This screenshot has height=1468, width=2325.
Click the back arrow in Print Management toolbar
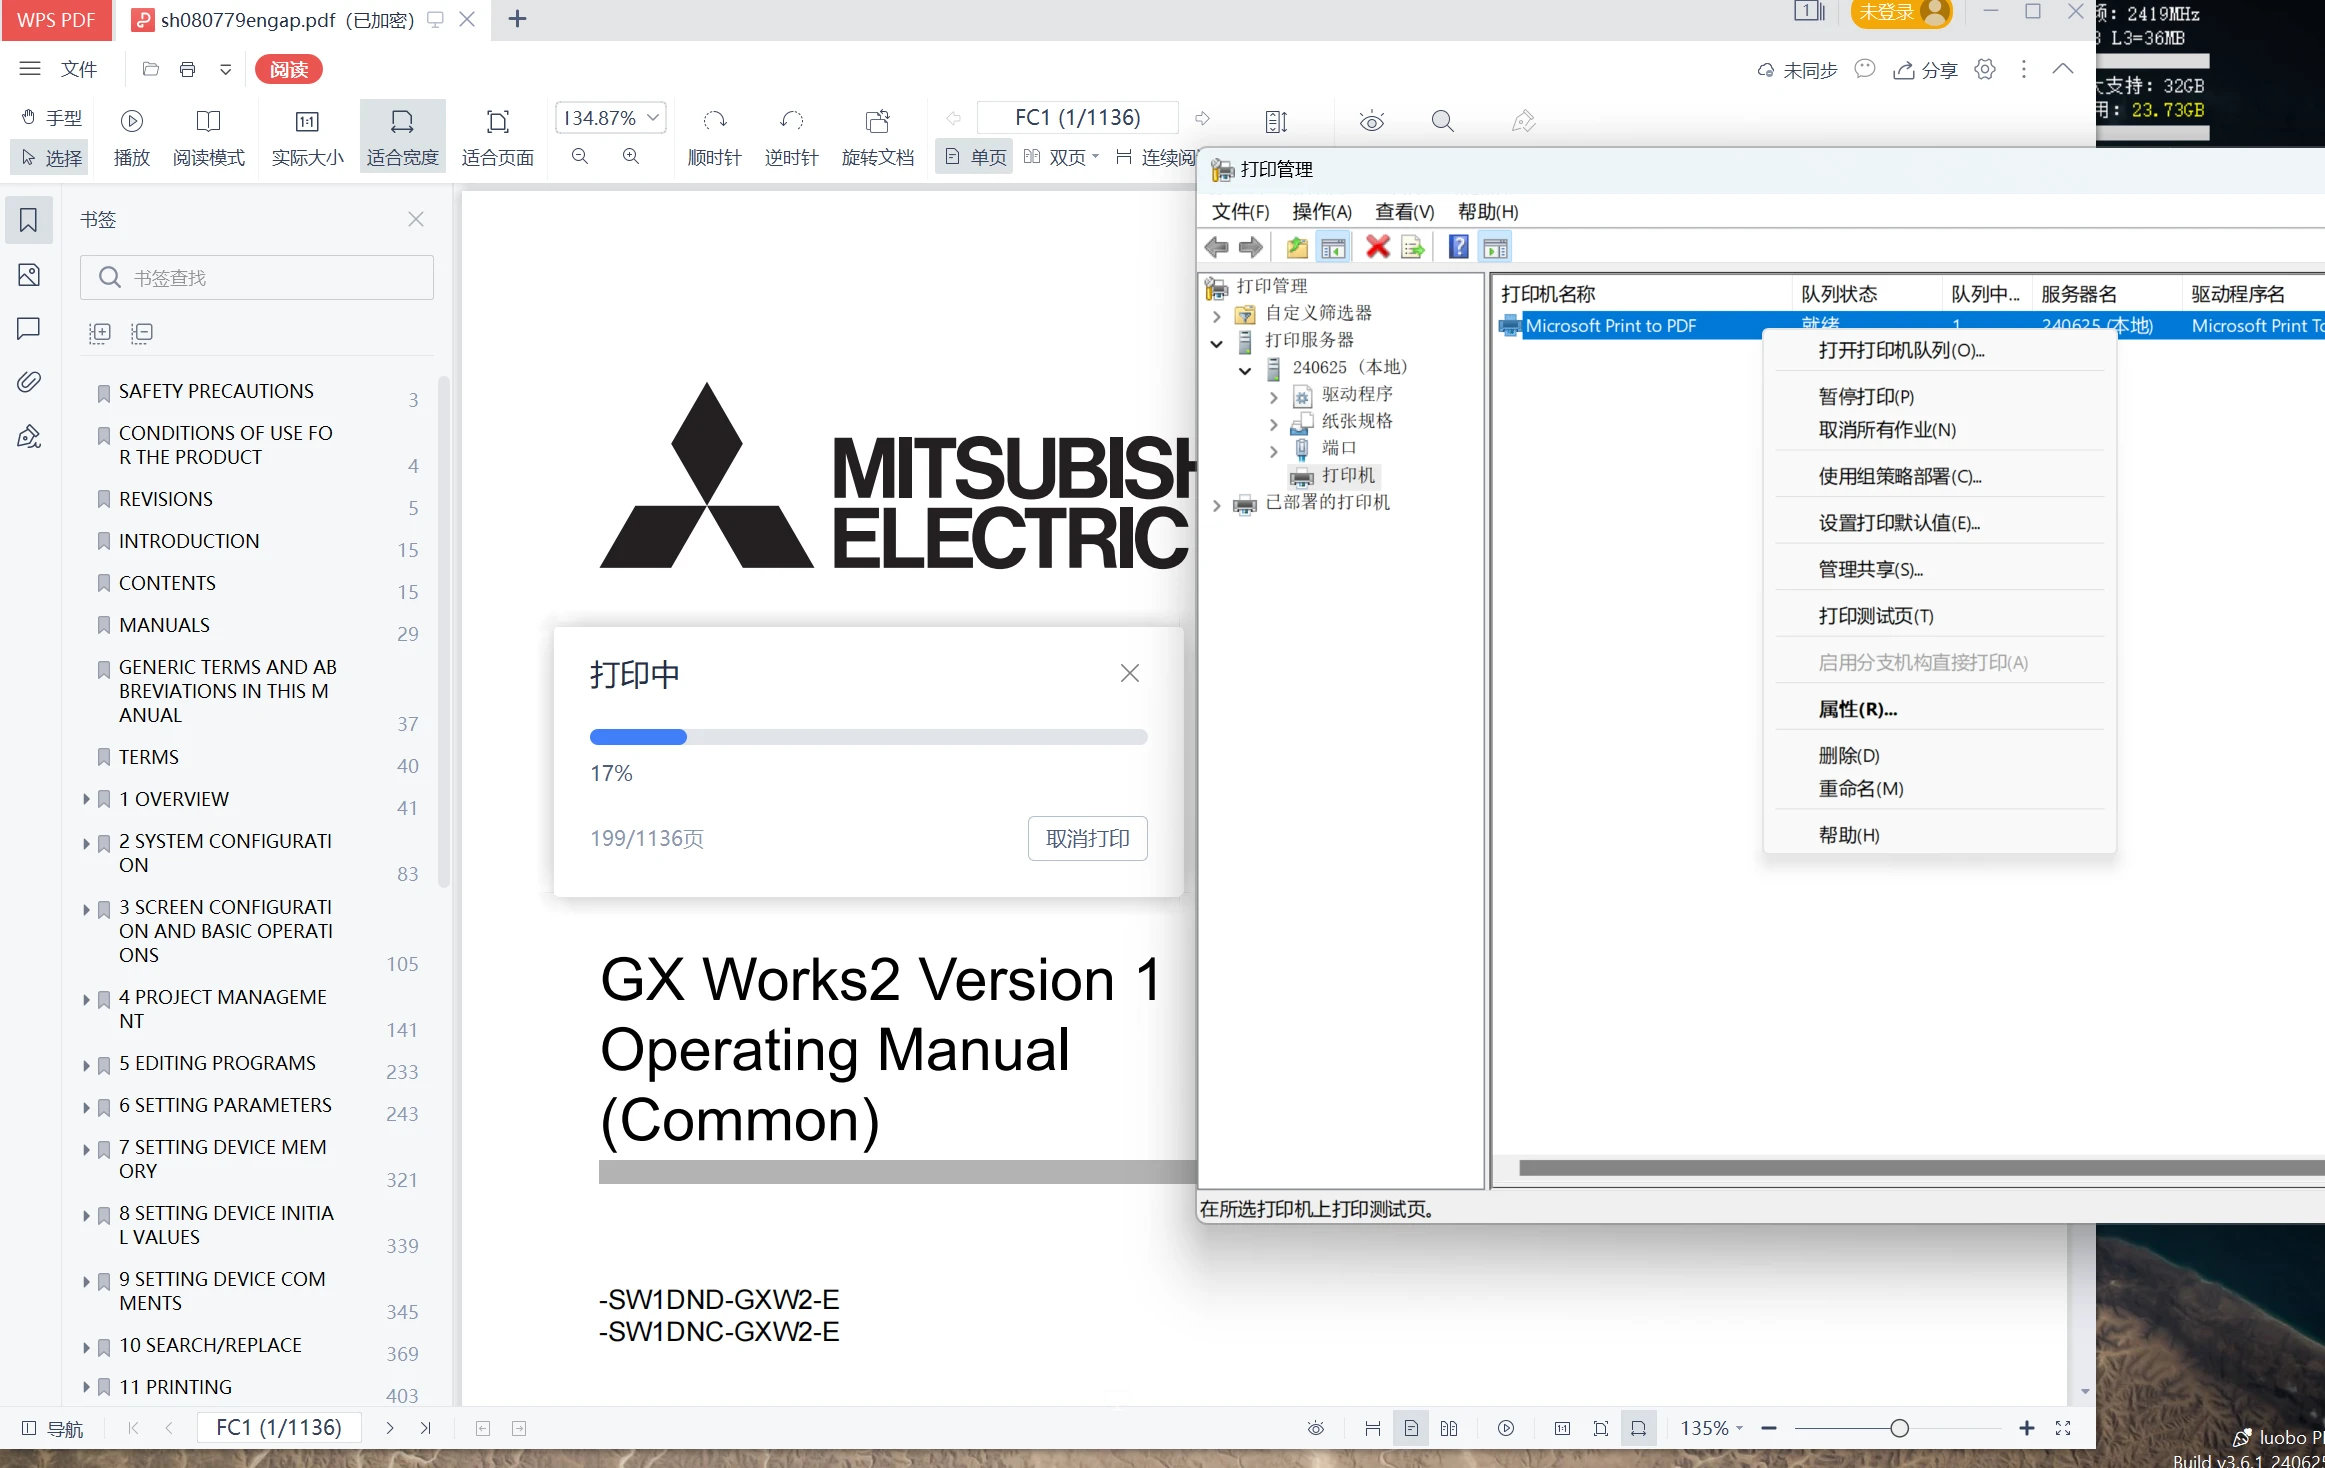click(x=1217, y=247)
